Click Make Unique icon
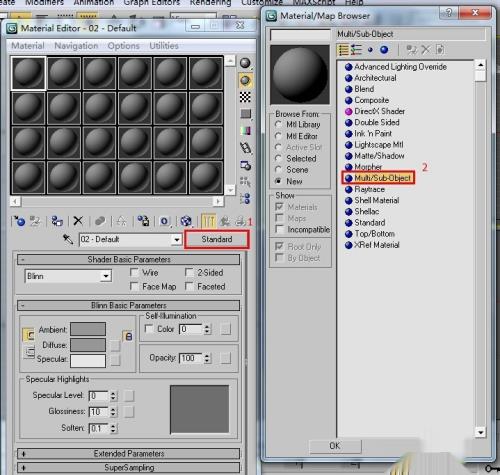 (121, 221)
